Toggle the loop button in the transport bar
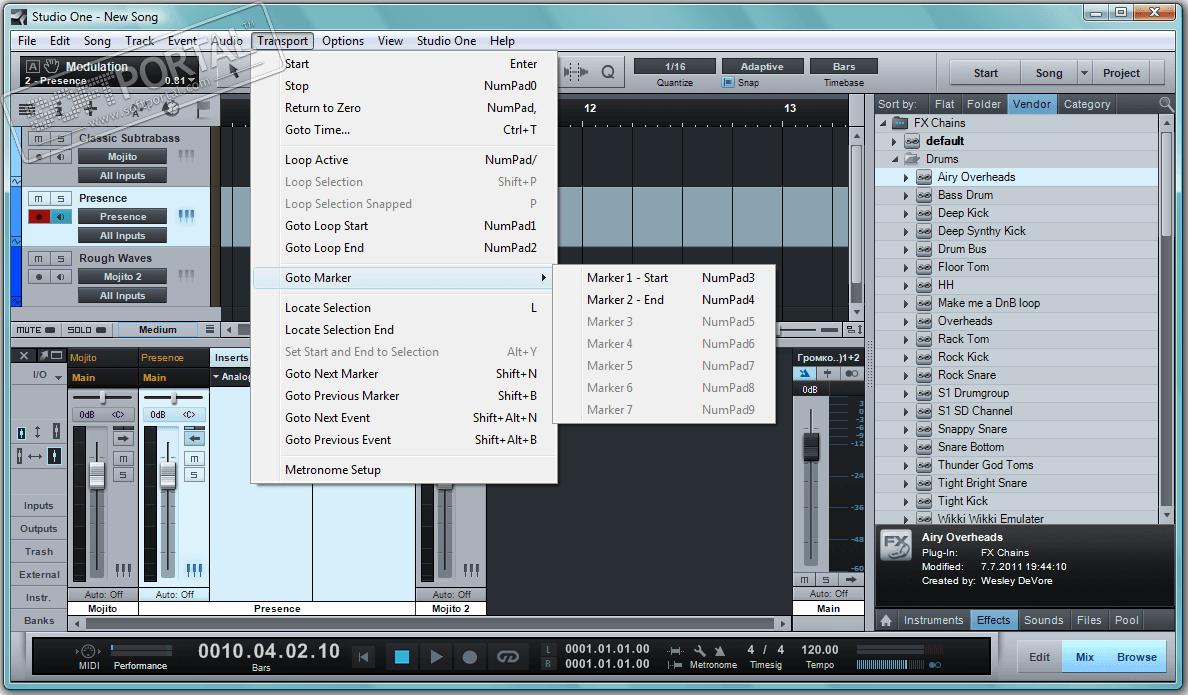The width and height of the screenshot is (1188, 695). click(508, 657)
